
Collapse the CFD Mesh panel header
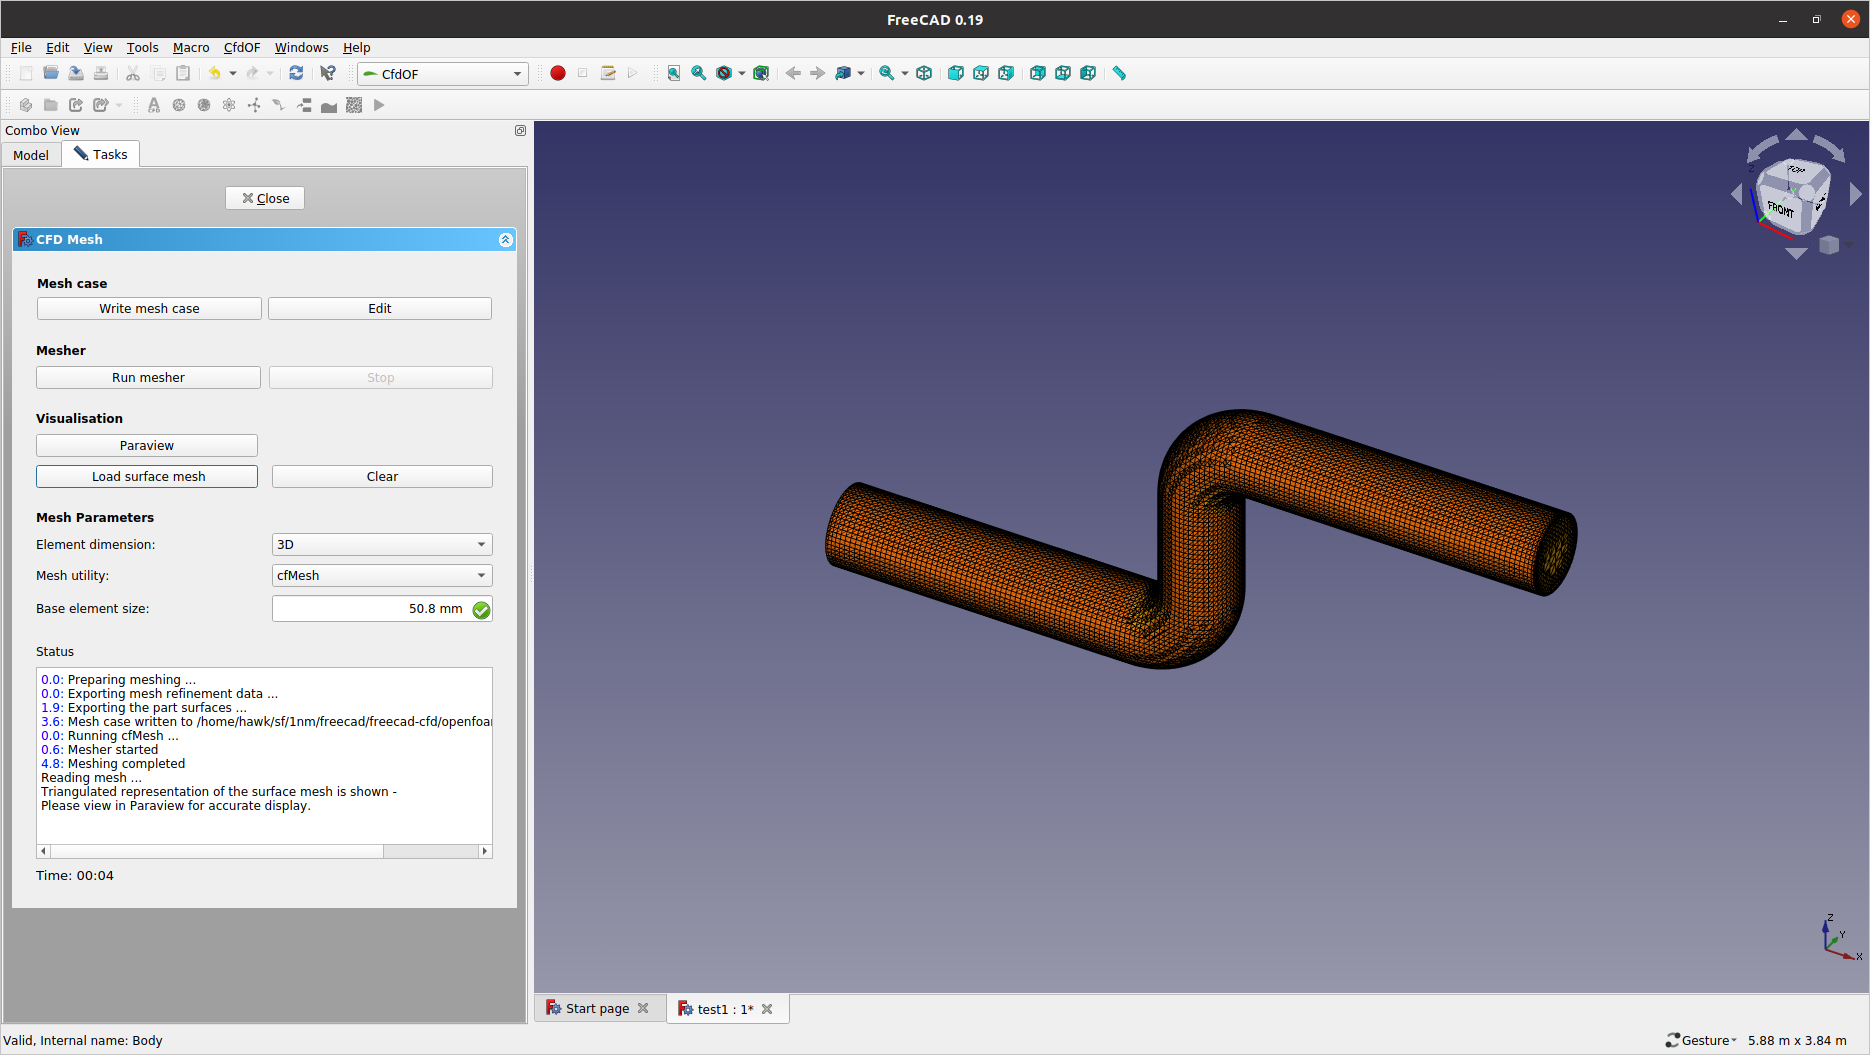click(x=505, y=240)
